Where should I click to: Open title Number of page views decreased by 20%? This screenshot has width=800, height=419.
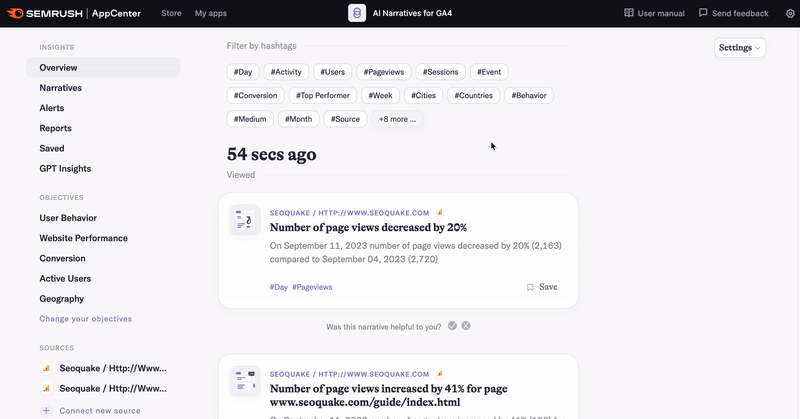368,227
